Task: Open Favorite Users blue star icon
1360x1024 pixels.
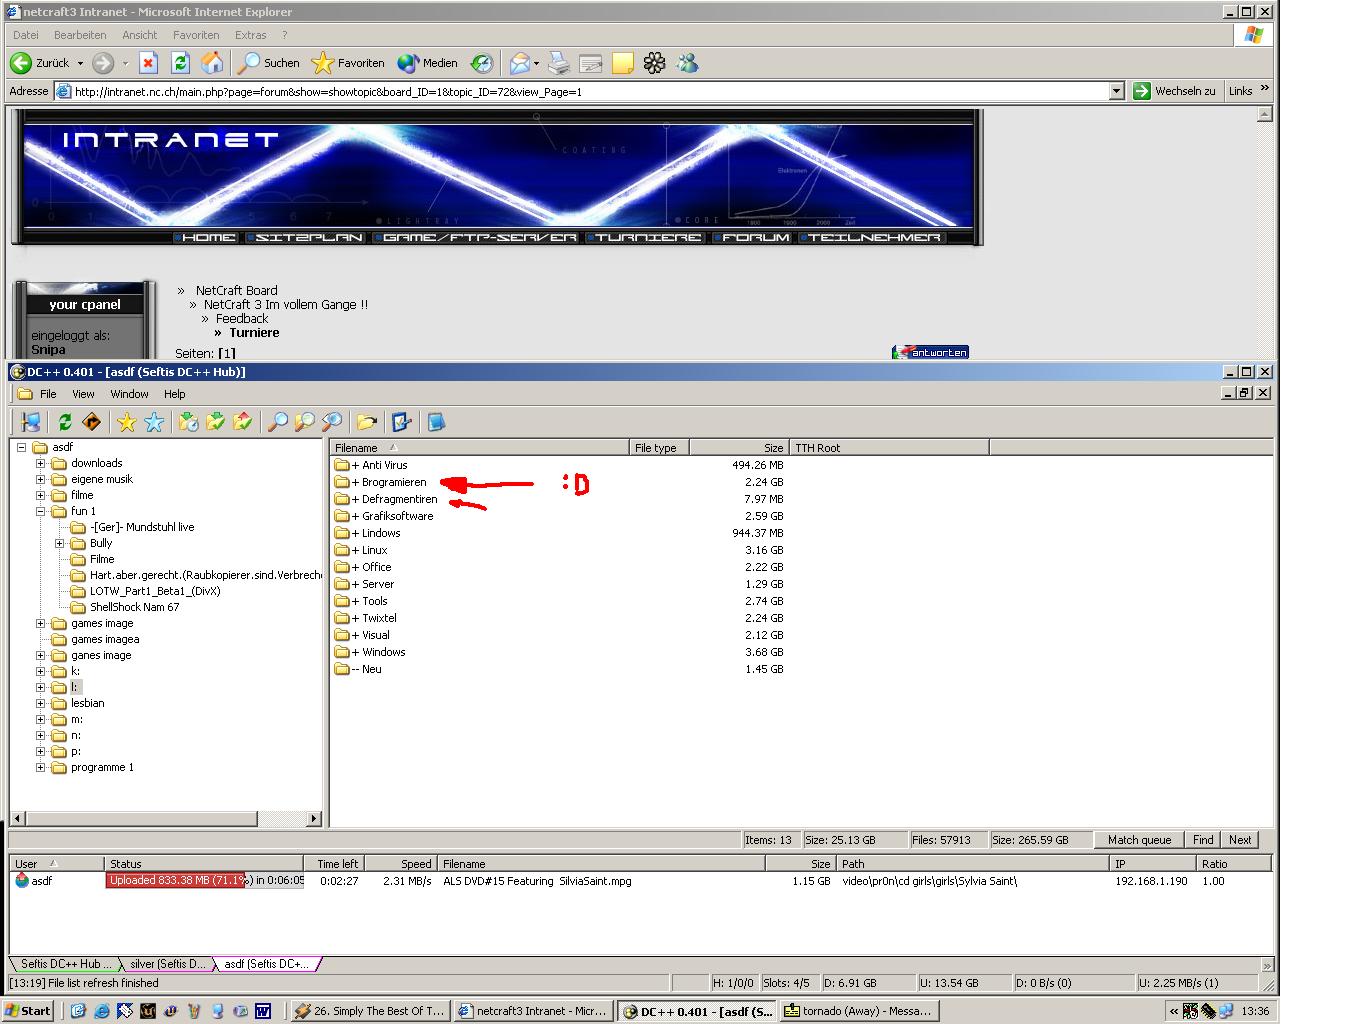Action: coord(154,422)
